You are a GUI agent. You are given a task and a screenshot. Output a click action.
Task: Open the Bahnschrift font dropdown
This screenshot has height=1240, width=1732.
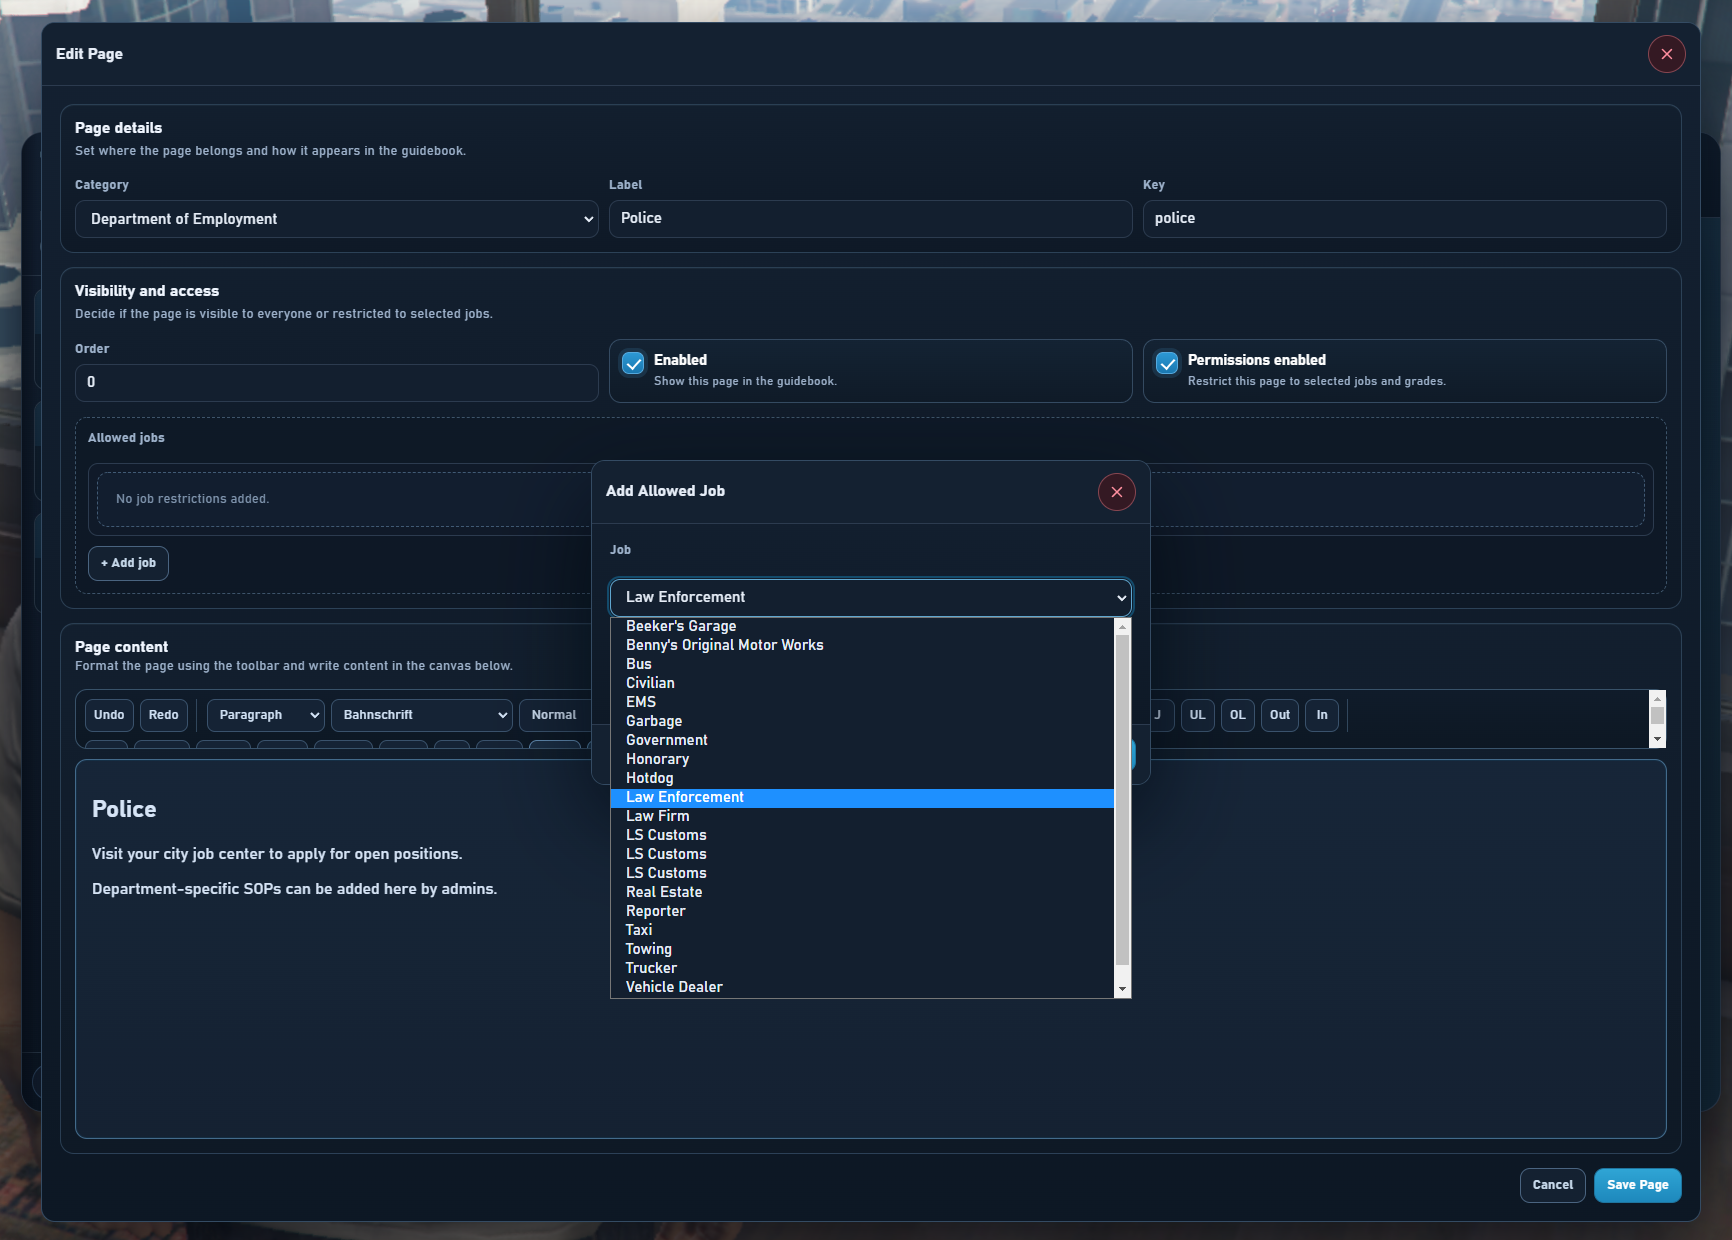422,715
